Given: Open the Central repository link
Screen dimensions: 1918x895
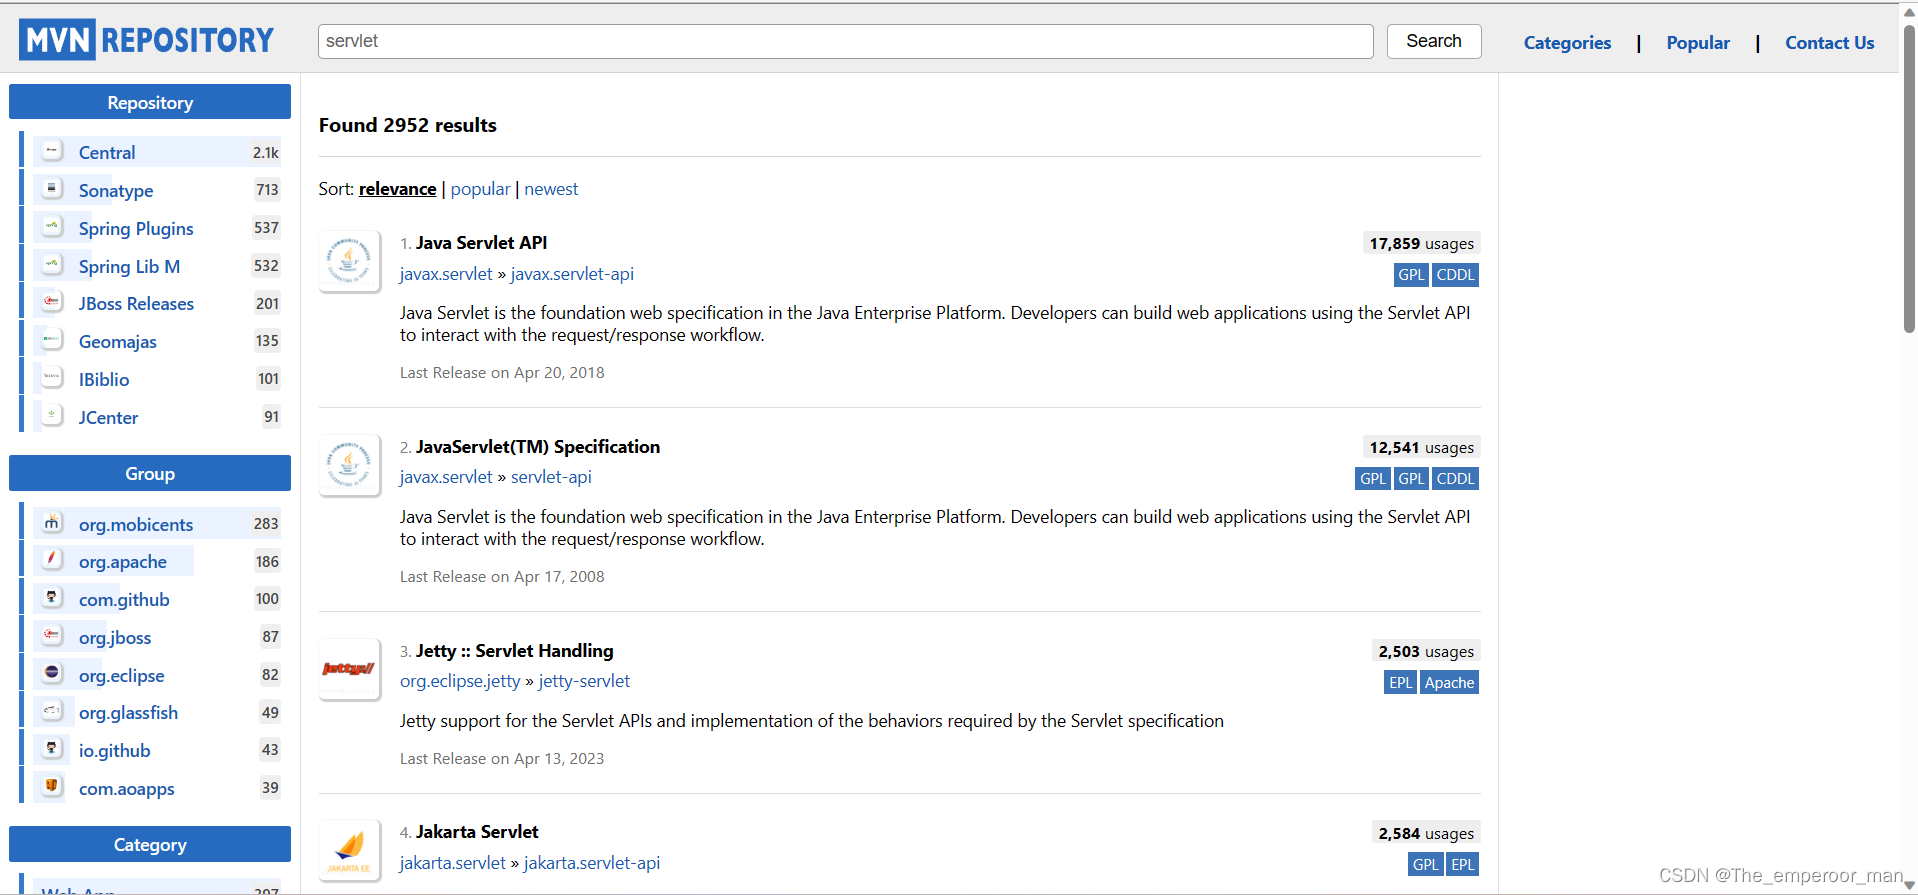Looking at the screenshot, I should click(x=107, y=152).
